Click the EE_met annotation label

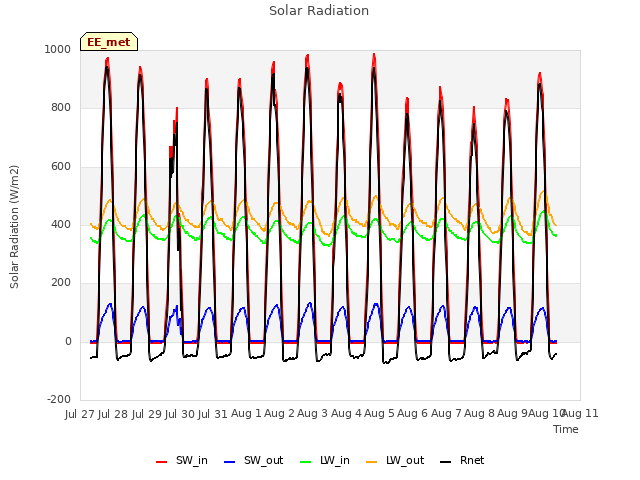[x=109, y=42]
